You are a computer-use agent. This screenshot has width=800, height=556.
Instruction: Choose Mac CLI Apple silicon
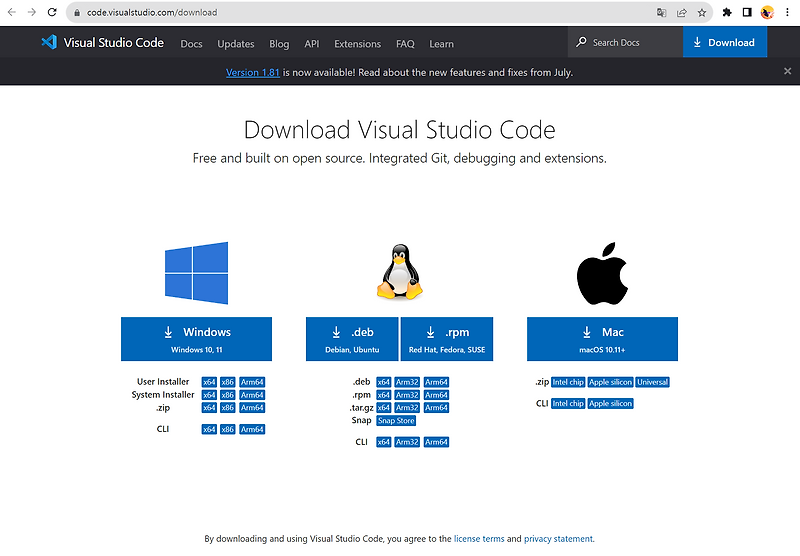[x=611, y=403]
